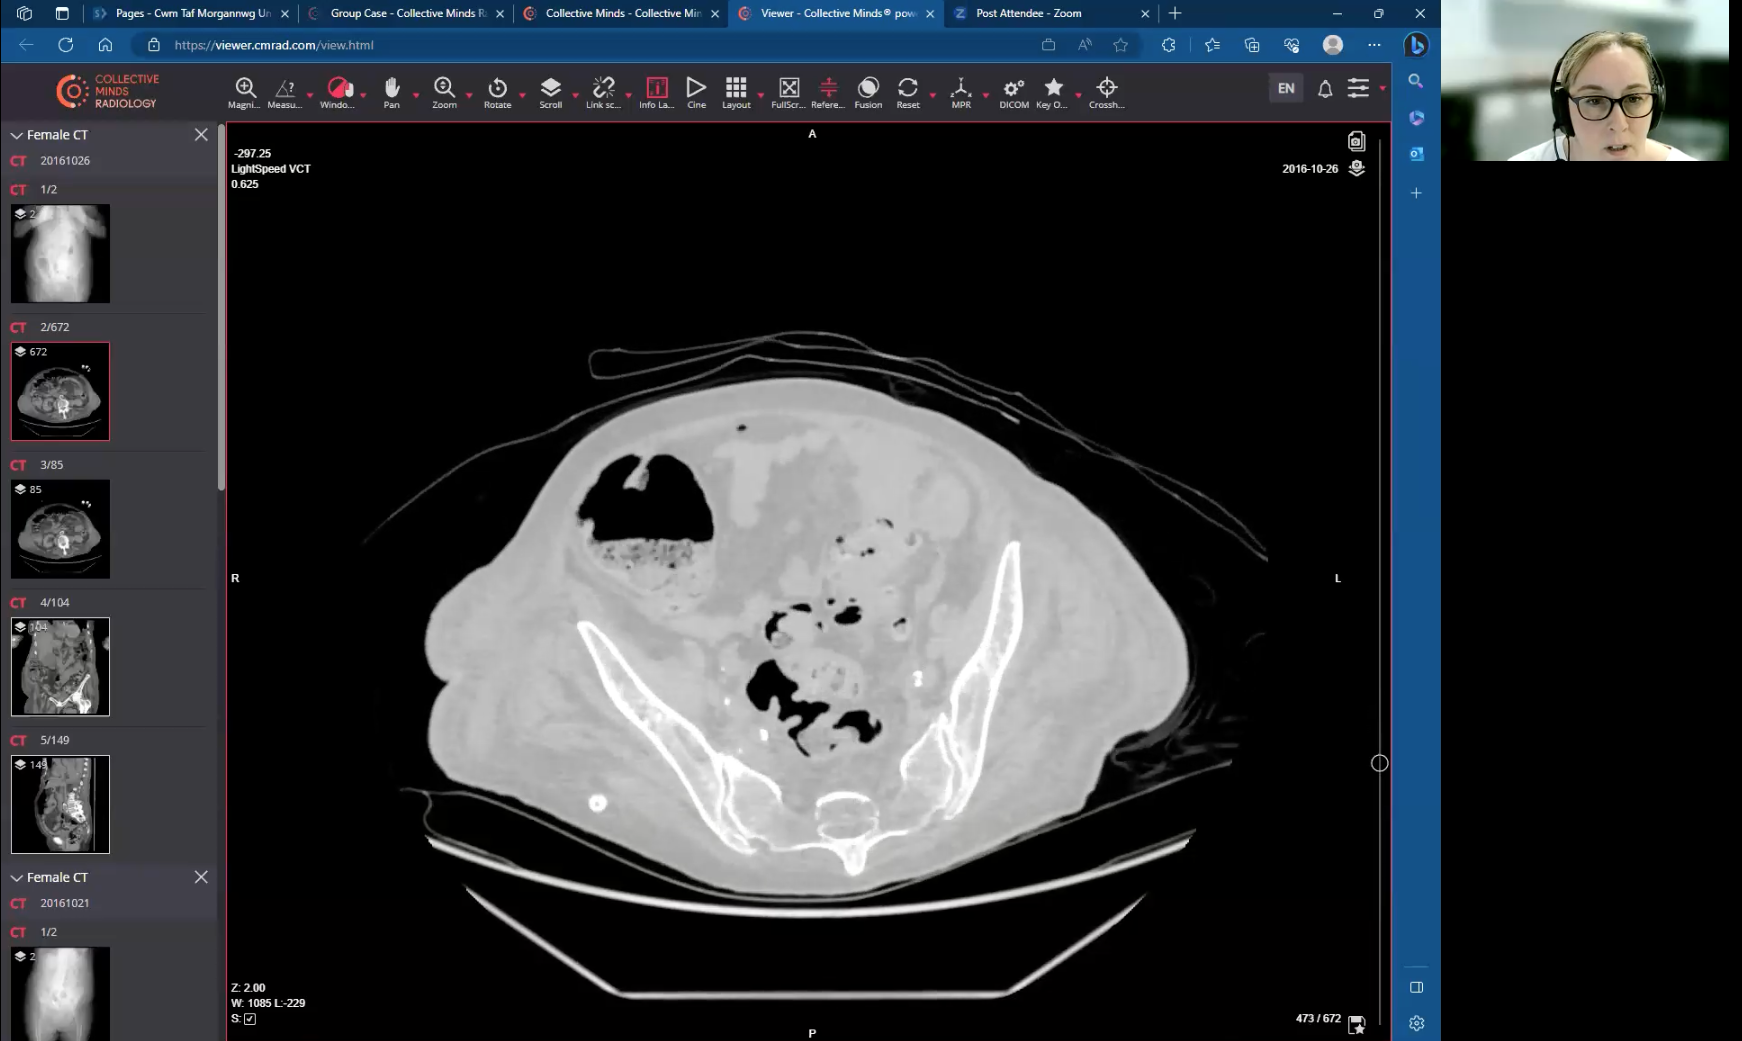Activate the Crosshair tool
Screen dimensions: 1742x1041
[1106, 92]
